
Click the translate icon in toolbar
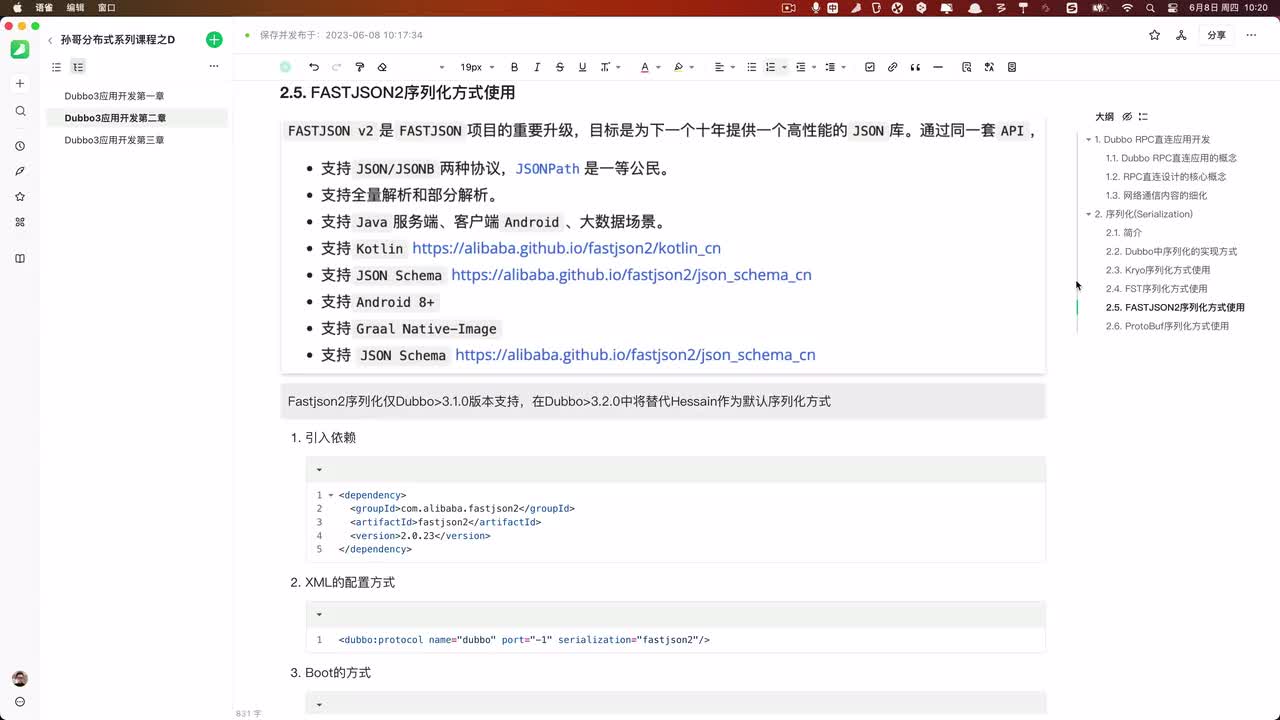[x=989, y=67]
